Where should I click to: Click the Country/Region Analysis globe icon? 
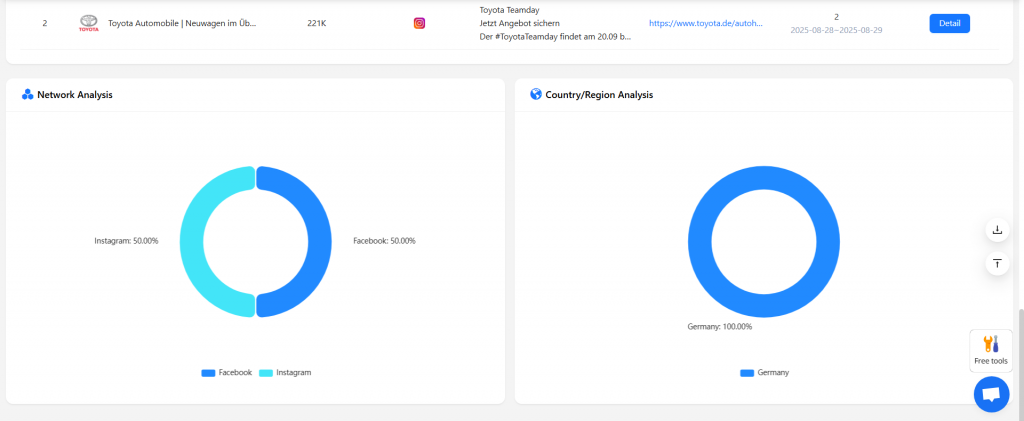(x=536, y=95)
